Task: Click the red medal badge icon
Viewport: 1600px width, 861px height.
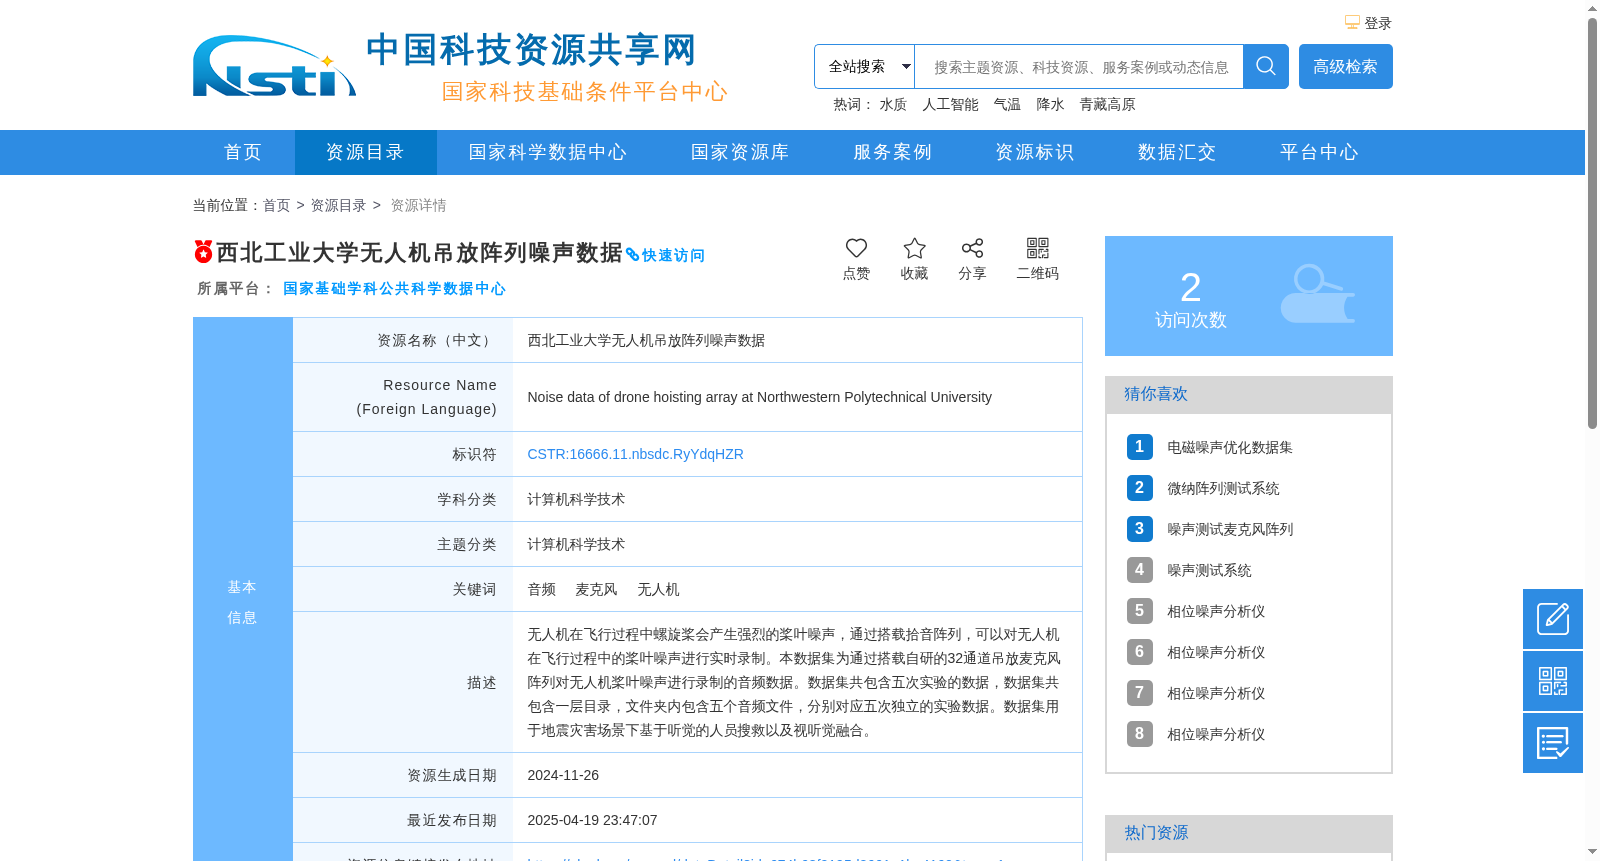Action: click(x=203, y=251)
